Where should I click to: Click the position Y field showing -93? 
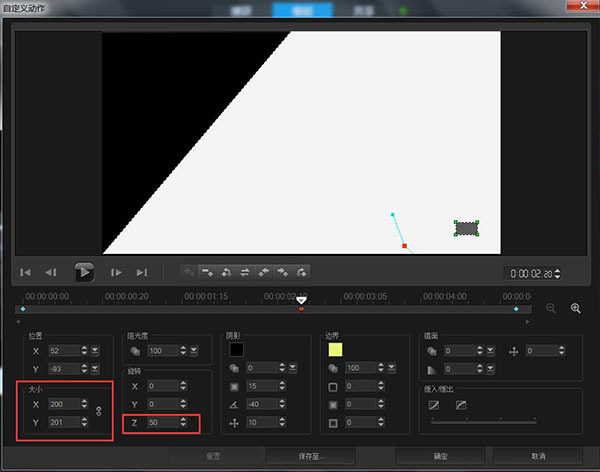tap(64, 369)
